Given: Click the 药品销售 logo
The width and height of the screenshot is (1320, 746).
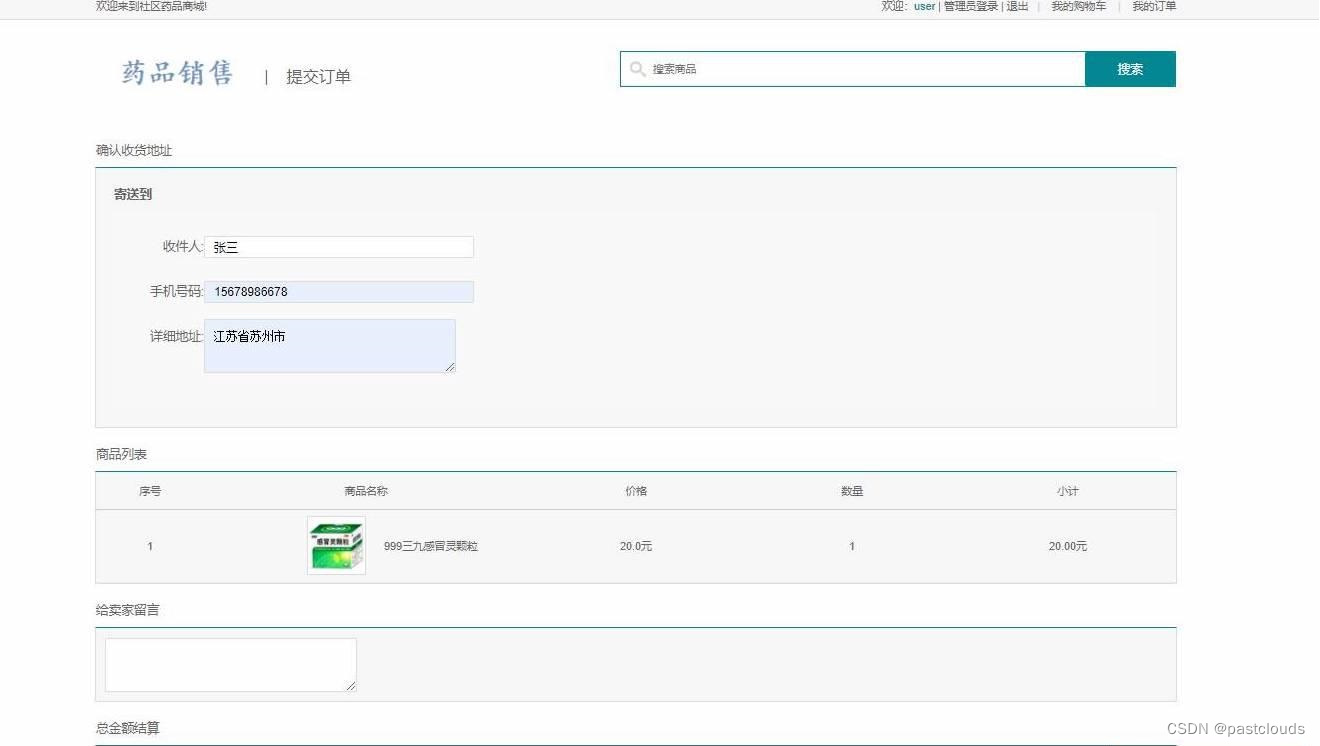Looking at the screenshot, I should (176, 72).
